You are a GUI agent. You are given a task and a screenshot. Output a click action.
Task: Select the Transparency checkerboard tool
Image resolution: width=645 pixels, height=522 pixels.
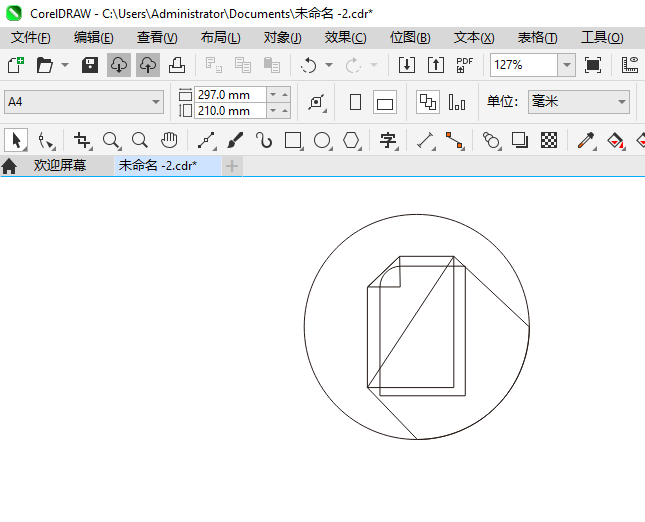pyautogui.click(x=549, y=140)
